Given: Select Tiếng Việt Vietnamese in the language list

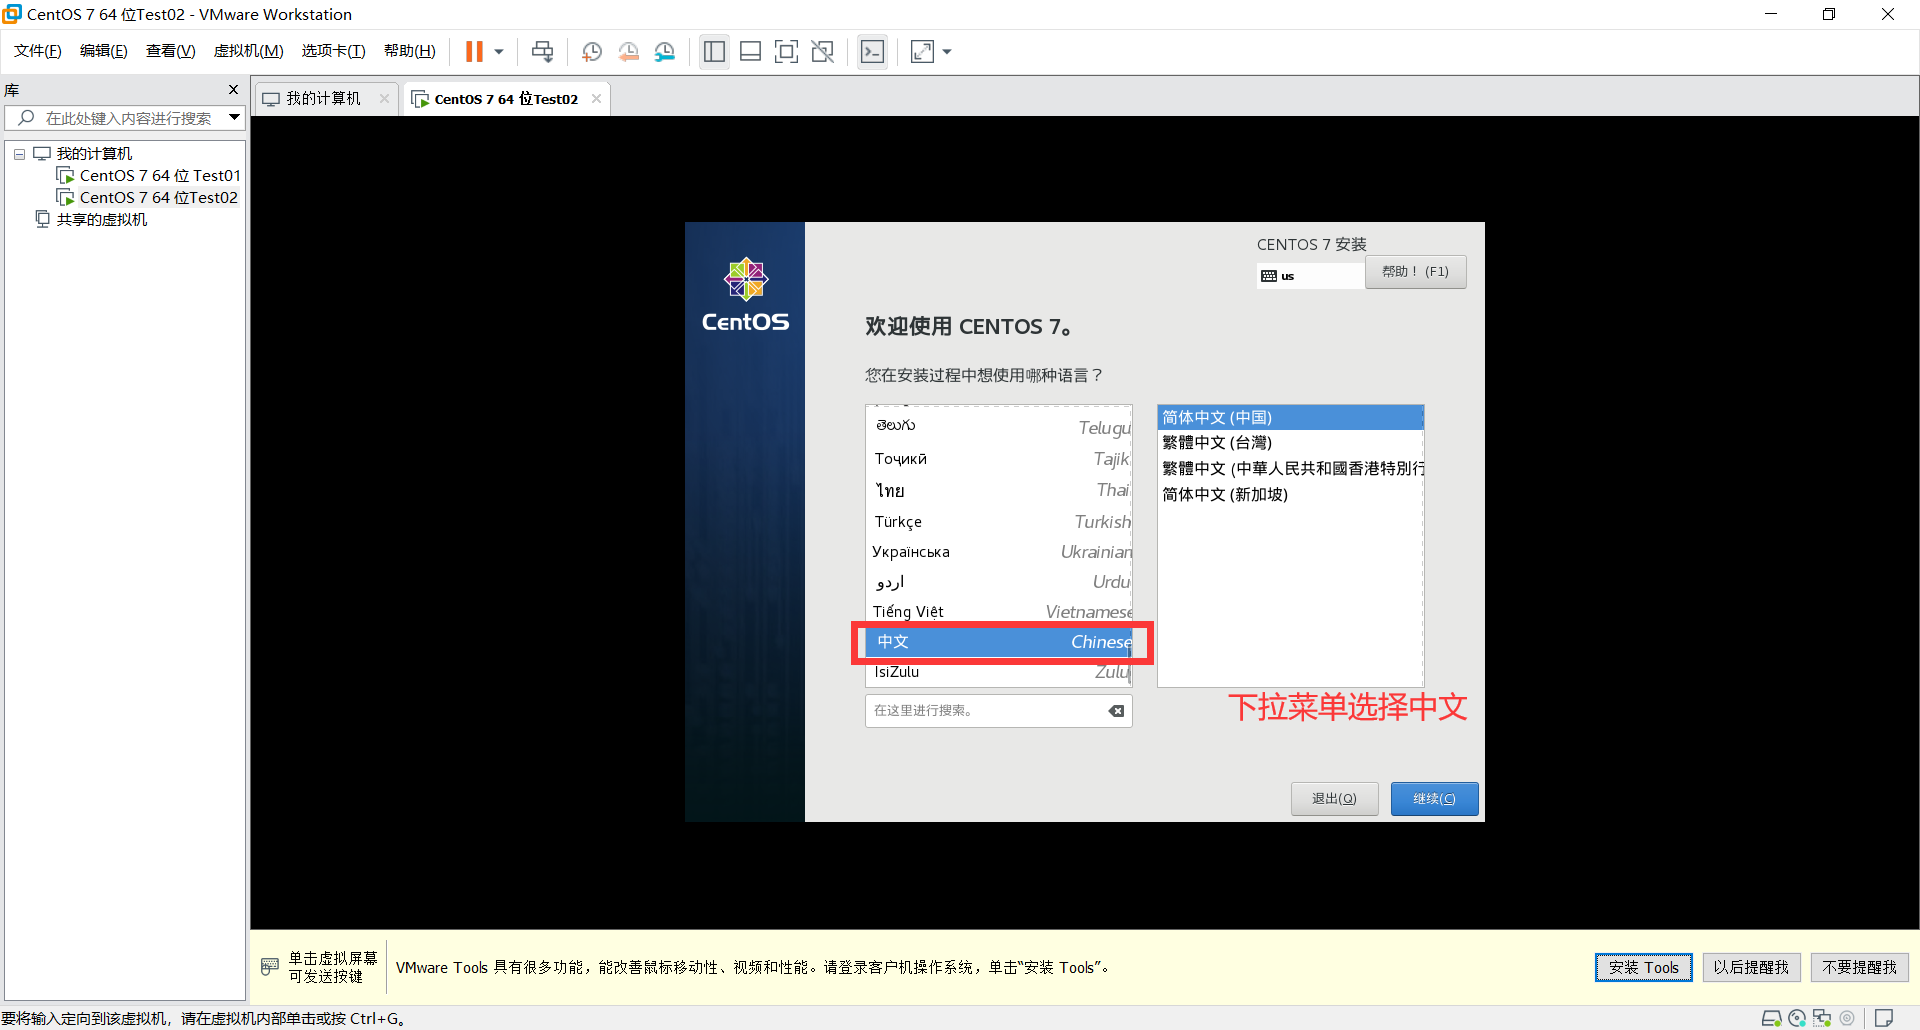Looking at the screenshot, I should pyautogui.click(x=999, y=612).
